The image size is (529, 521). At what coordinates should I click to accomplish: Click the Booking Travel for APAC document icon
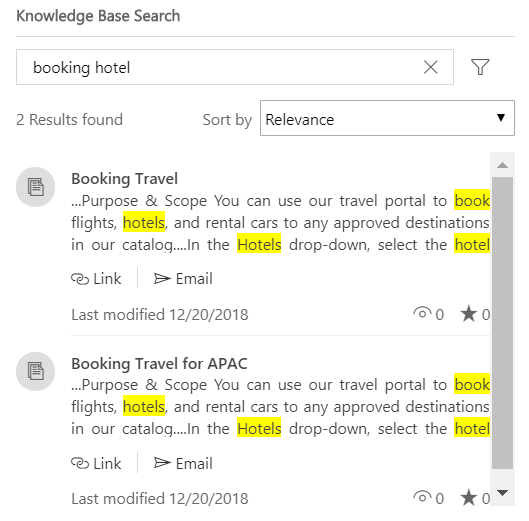(x=35, y=371)
